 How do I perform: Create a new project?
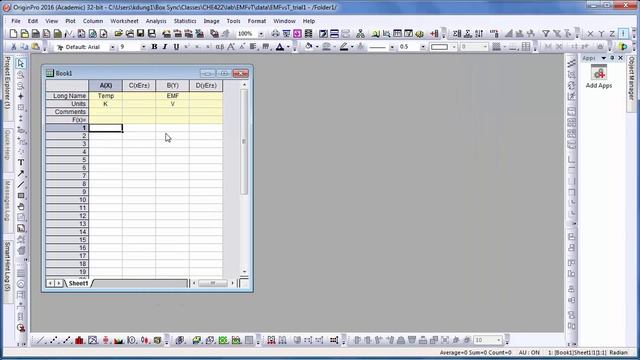[13, 33]
